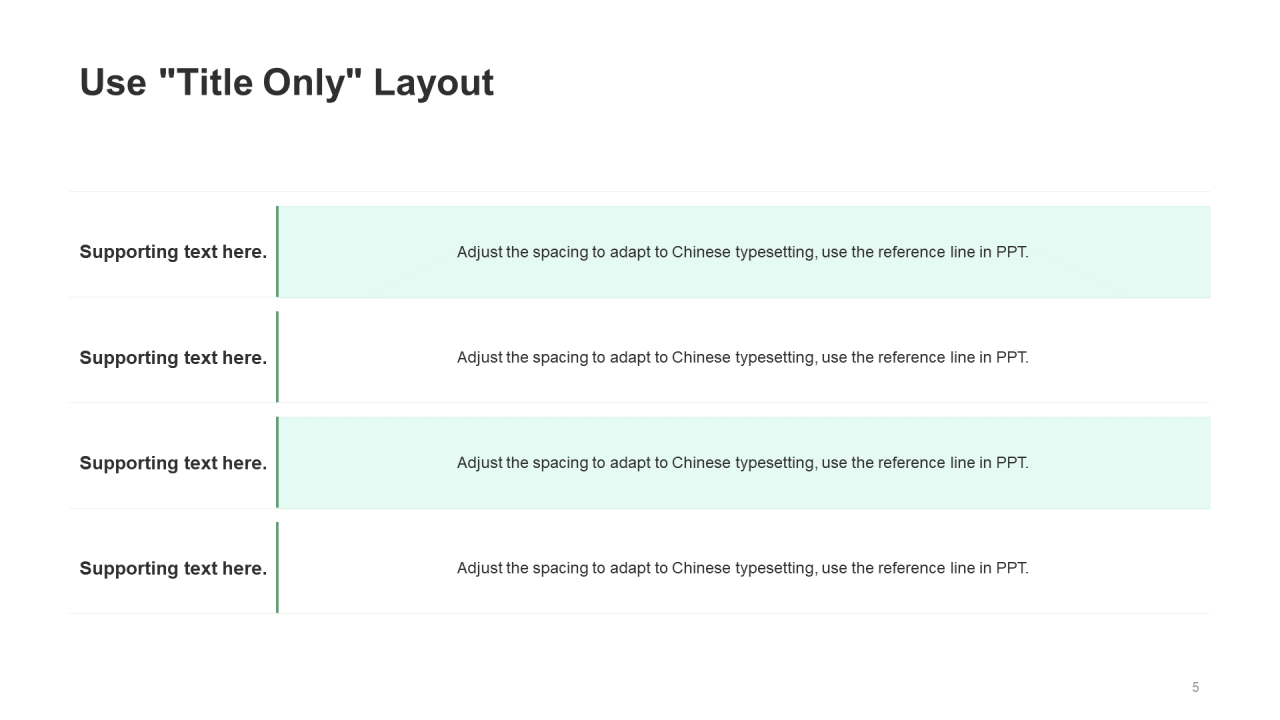Select the third row's "Supporting text here." label

coord(173,463)
